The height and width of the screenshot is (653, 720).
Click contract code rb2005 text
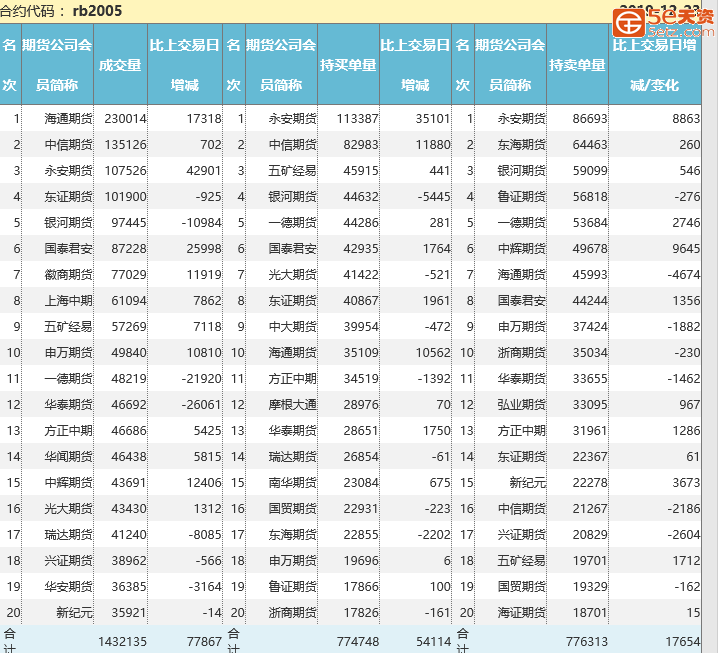tap(97, 11)
